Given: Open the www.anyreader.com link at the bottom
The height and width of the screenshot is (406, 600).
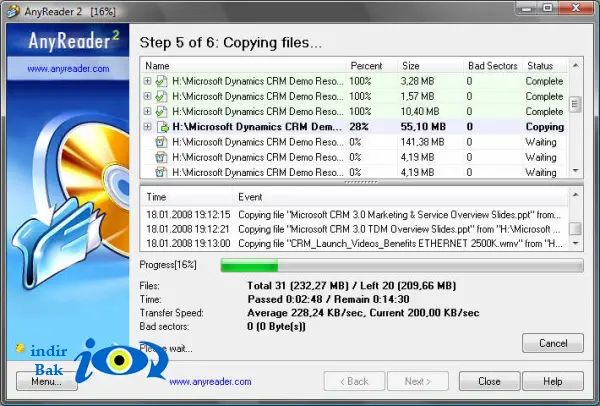Looking at the screenshot, I should click(210, 382).
